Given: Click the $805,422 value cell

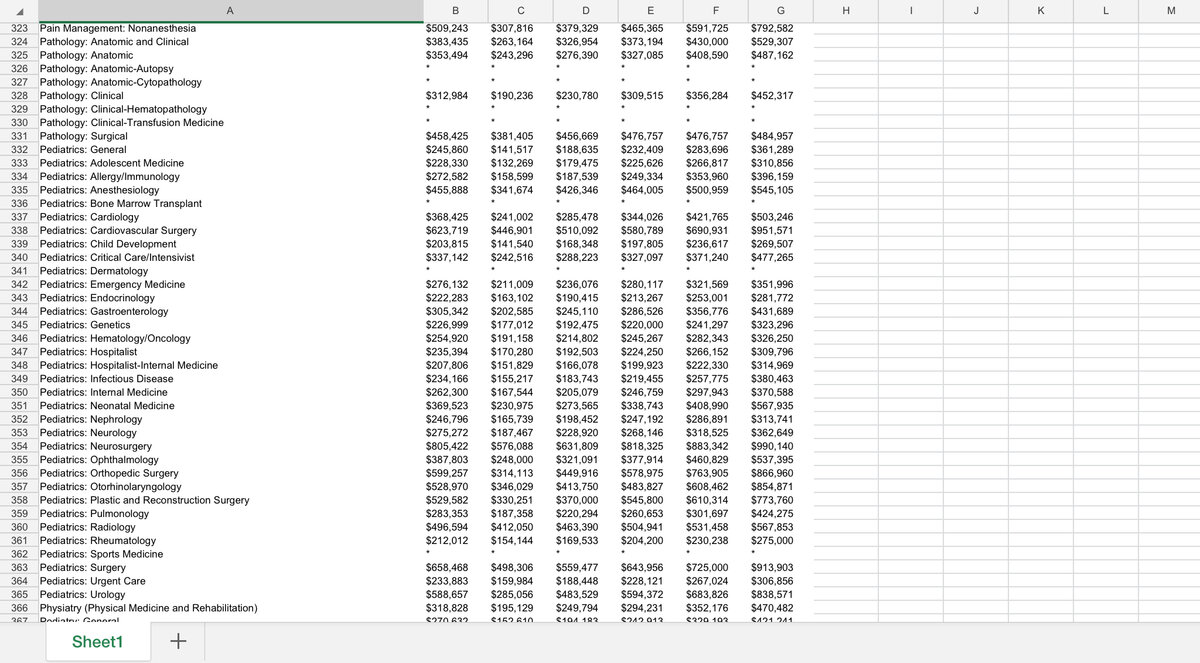Looking at the screenshot, I should click(447, 446).
